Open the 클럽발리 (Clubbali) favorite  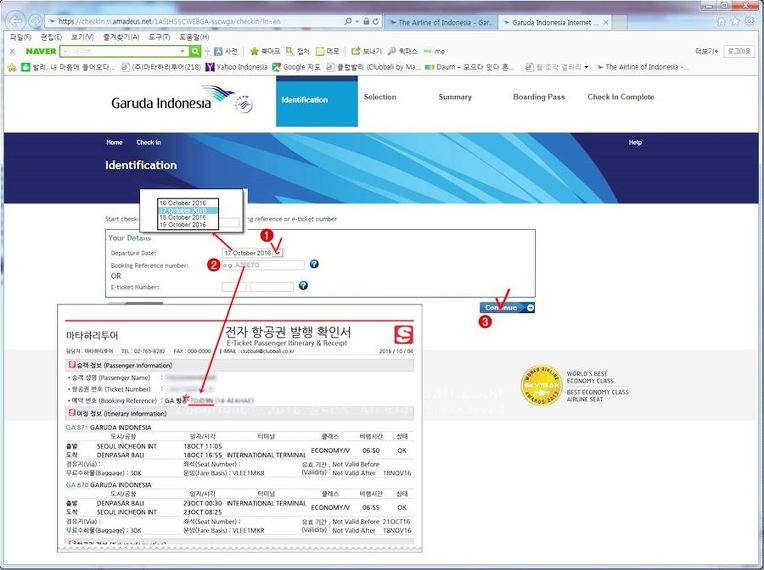click(x=373, y=67)
